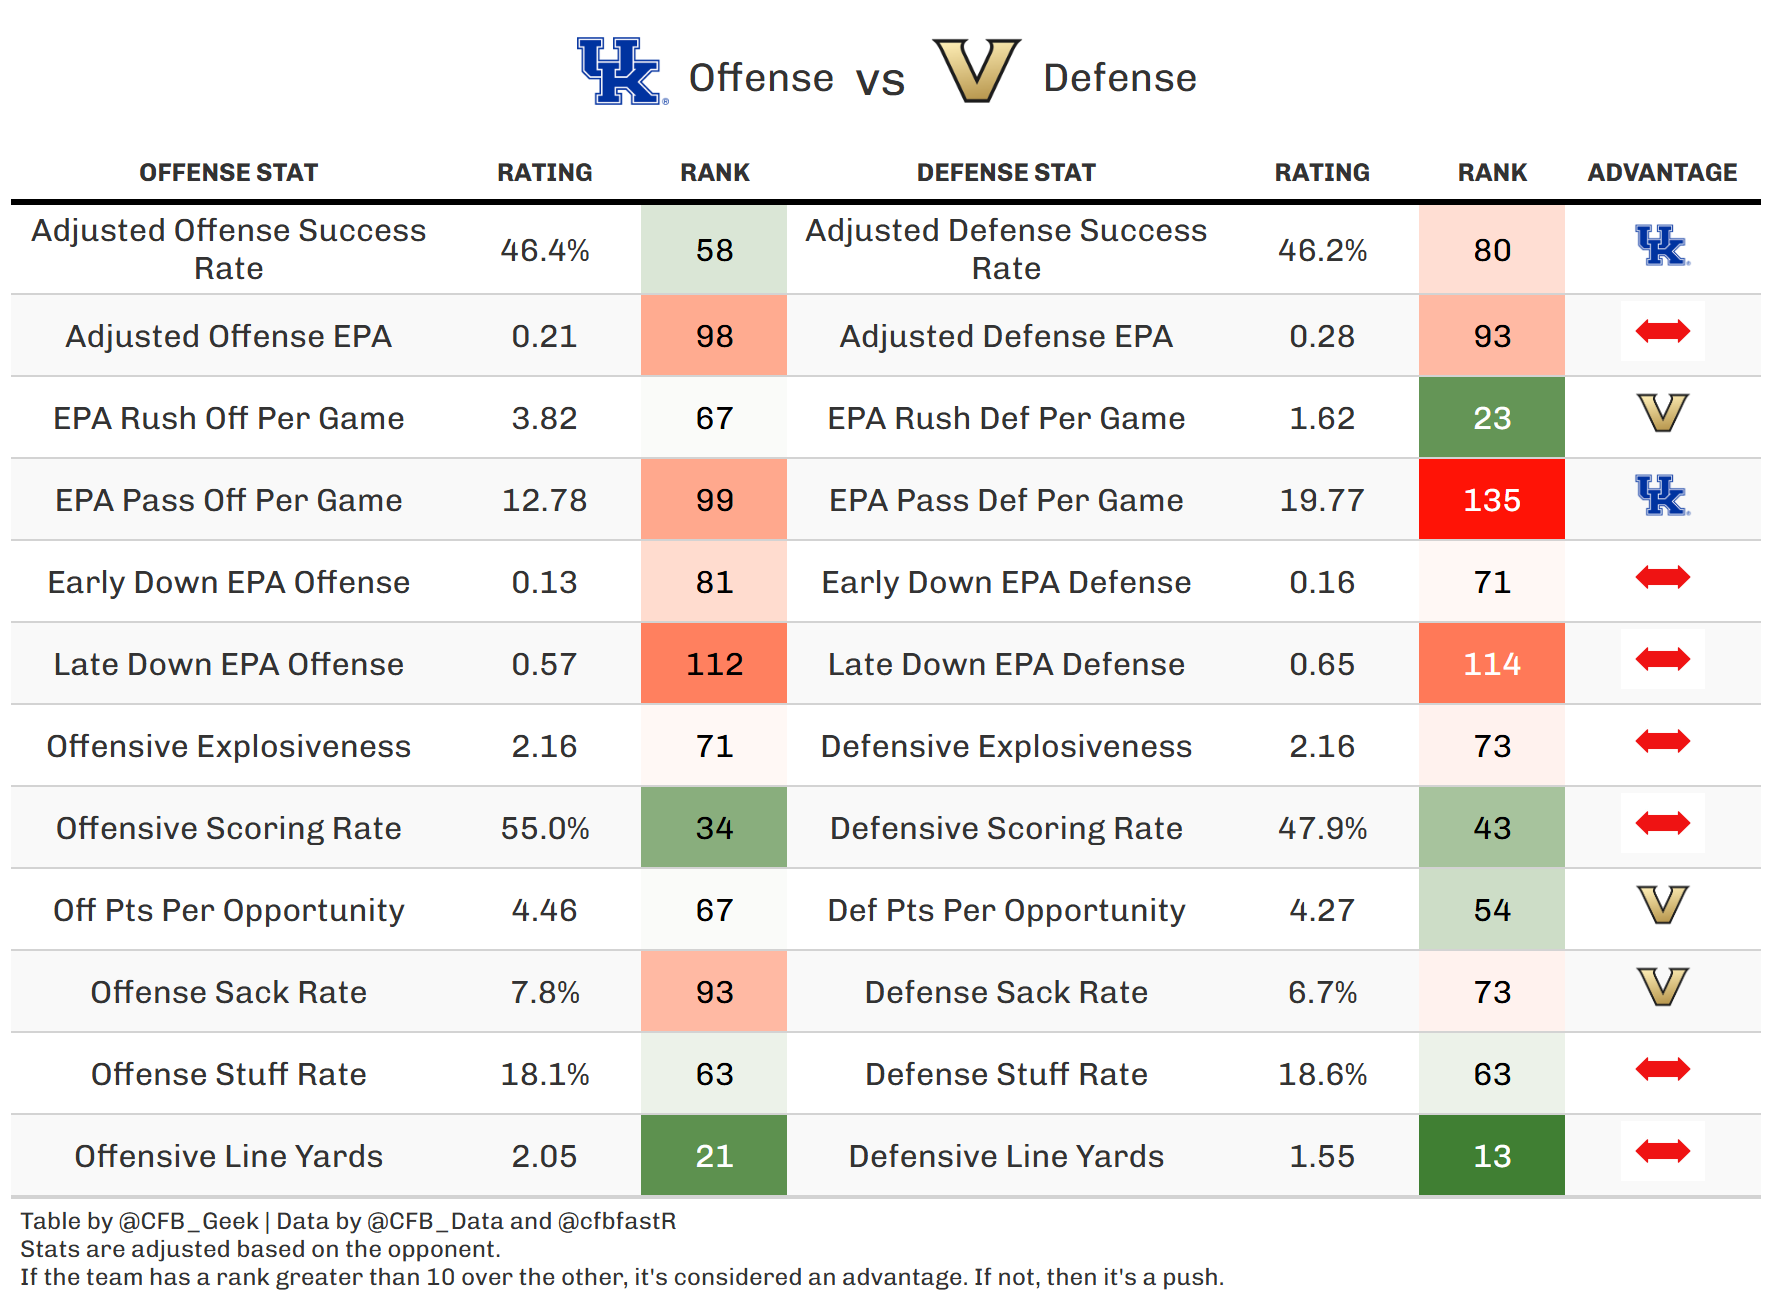Click Vanderbilt advantage icon in EPA Rush row
1770x1312 pixels.
tap(1662, 413)
